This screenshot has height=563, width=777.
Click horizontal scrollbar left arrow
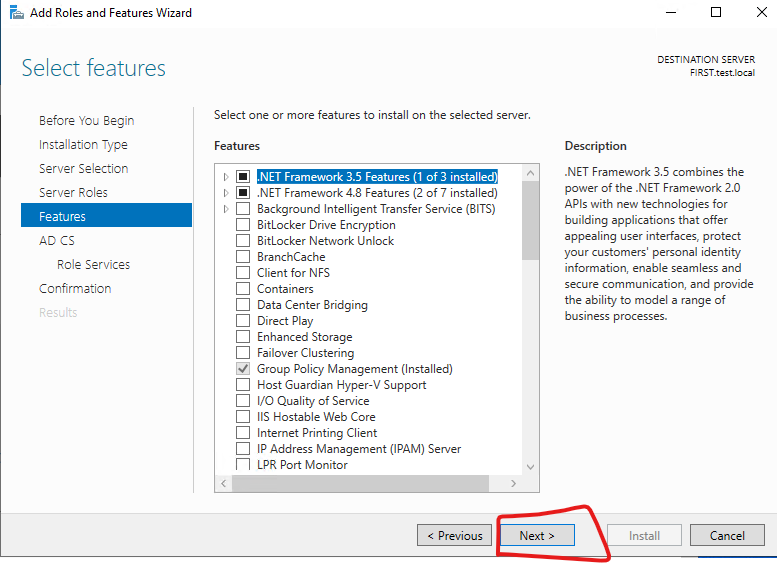tap(223, 483)
